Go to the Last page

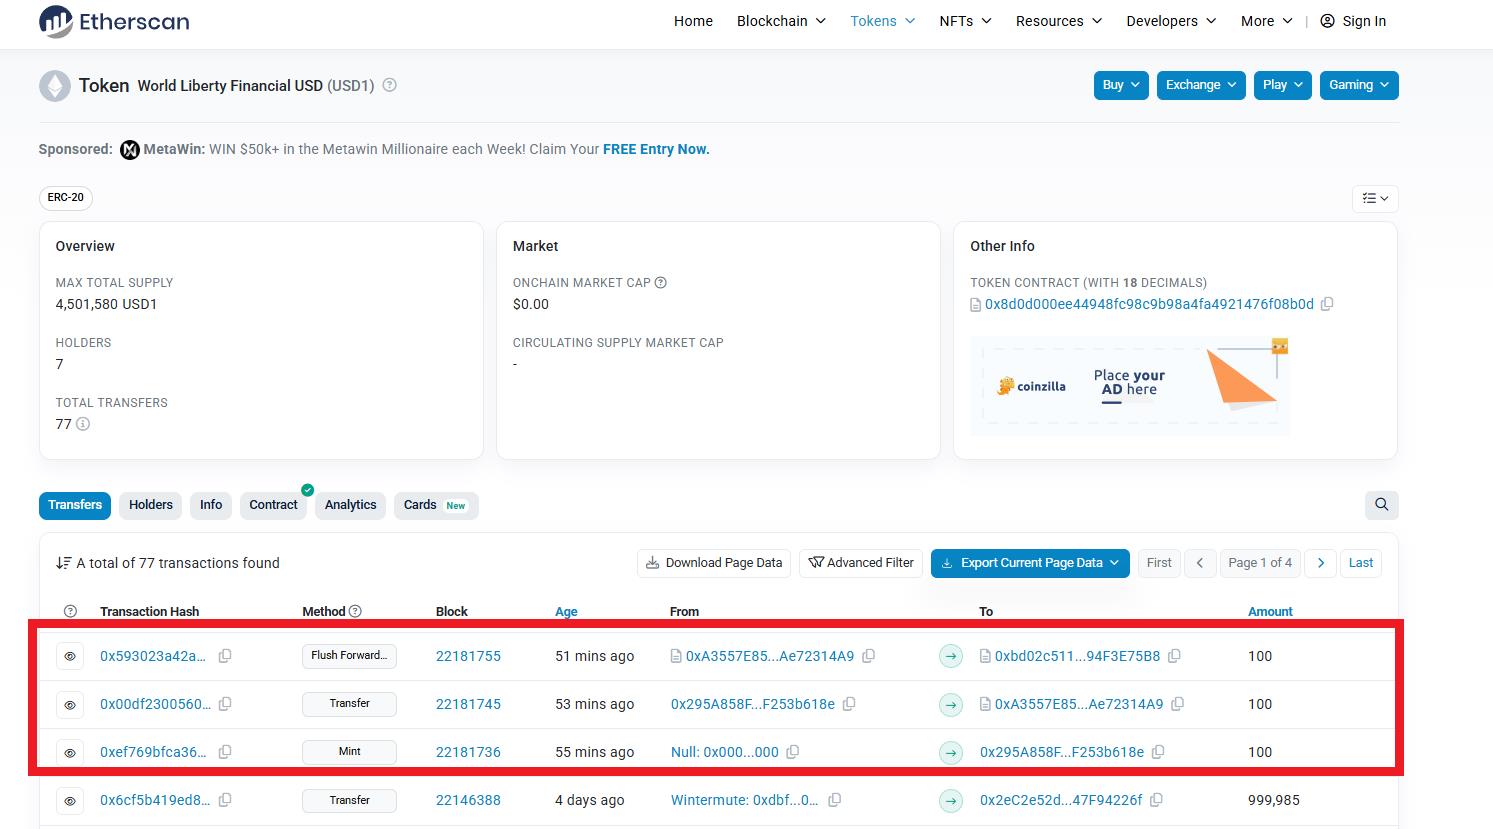[1361, 563]
